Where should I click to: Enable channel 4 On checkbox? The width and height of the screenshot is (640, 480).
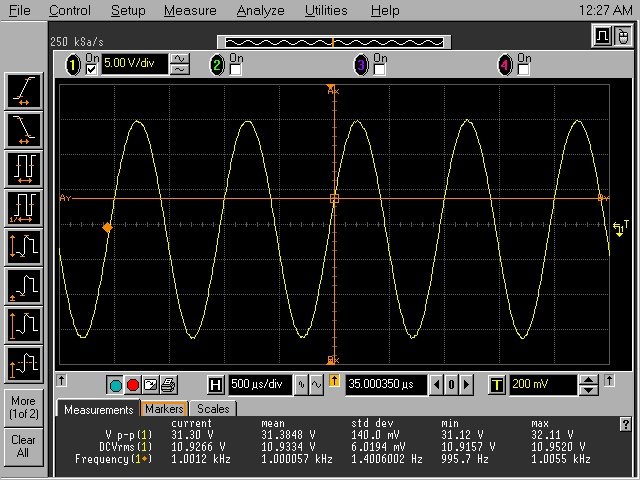pyautogui.click(x=523, y=69)
